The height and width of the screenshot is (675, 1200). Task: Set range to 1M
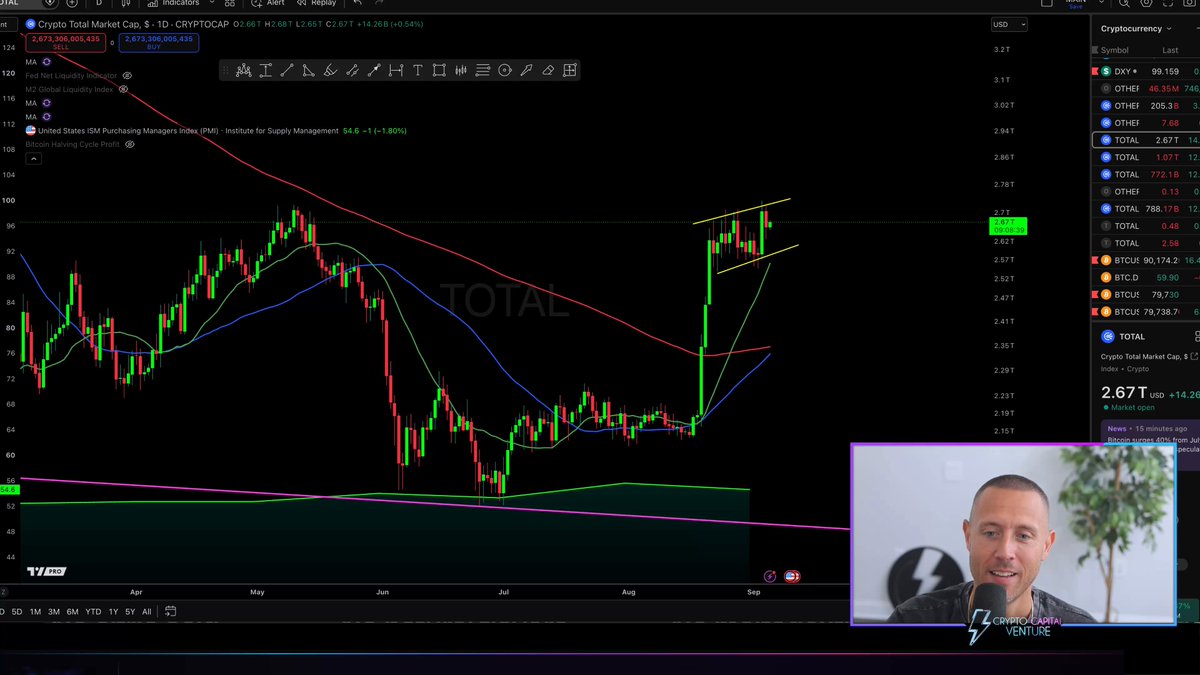coord(35,611)
